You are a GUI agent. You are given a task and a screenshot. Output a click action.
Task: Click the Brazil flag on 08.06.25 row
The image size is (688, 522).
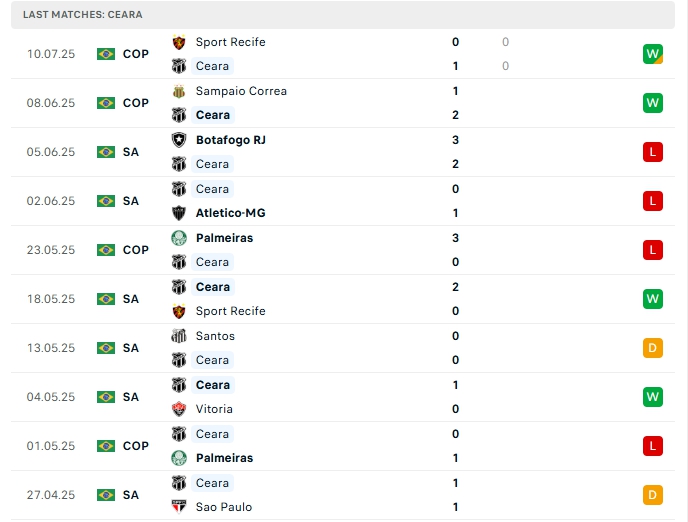point(106,103)
